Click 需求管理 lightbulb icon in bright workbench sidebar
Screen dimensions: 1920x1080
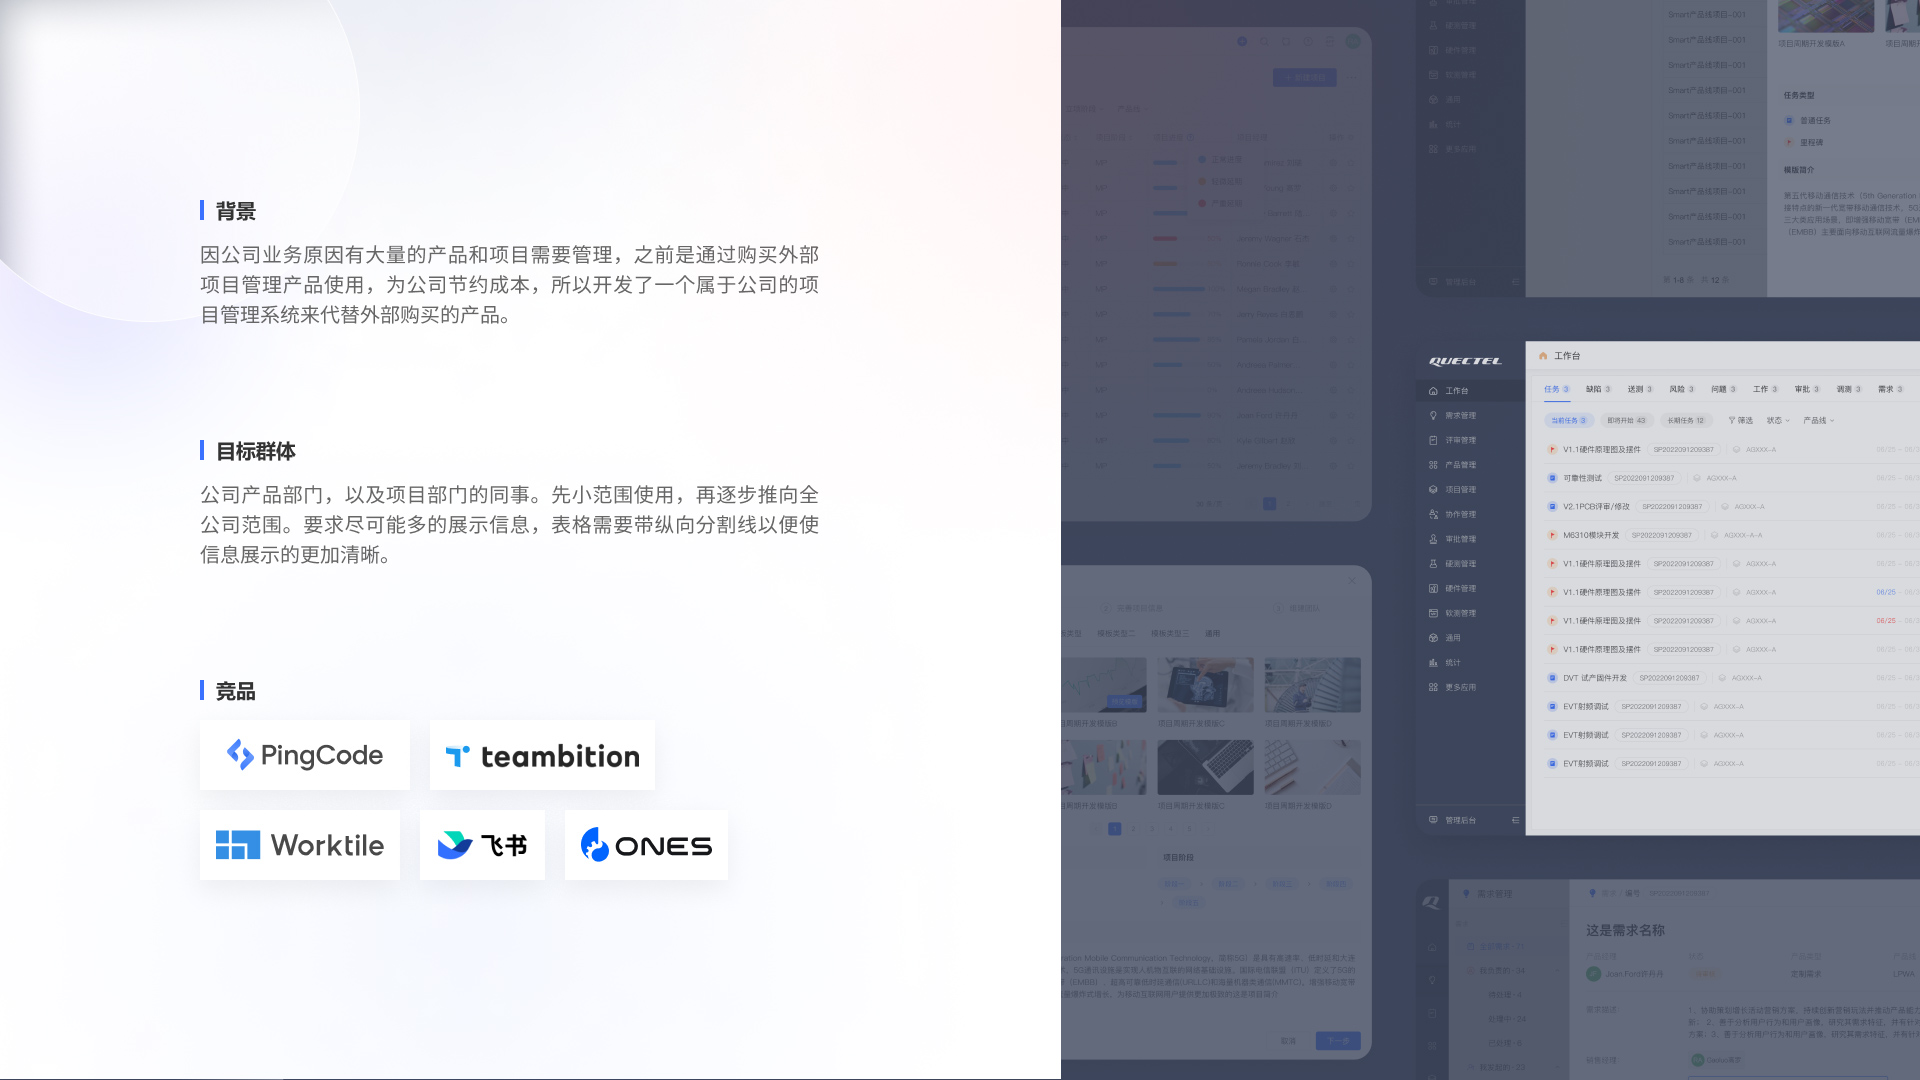point(1433,415)
